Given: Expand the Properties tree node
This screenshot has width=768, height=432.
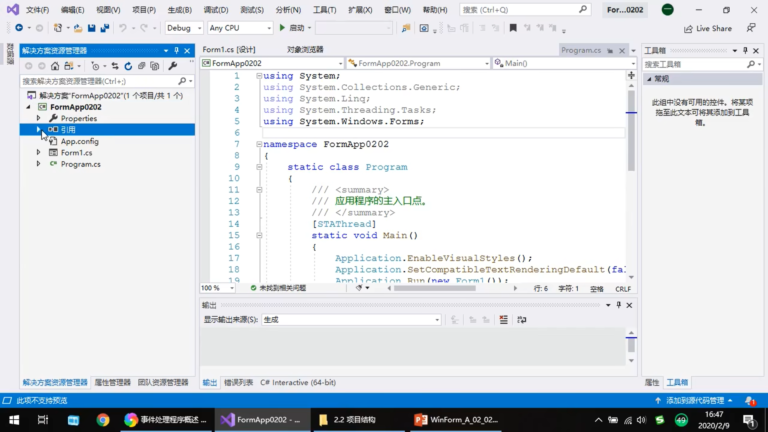Looking at the screenshot, I should 38,118.
